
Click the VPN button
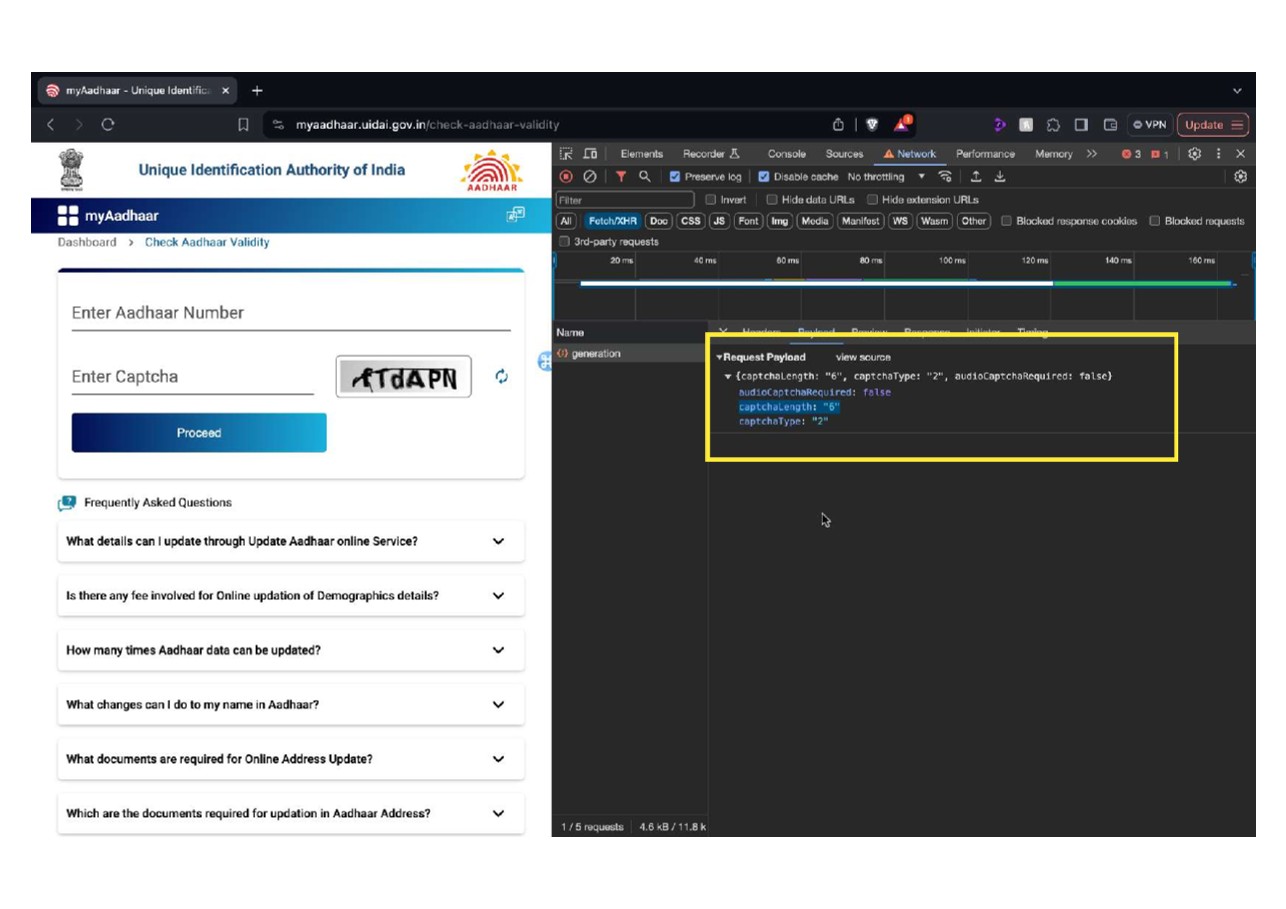coord(1149,125)
